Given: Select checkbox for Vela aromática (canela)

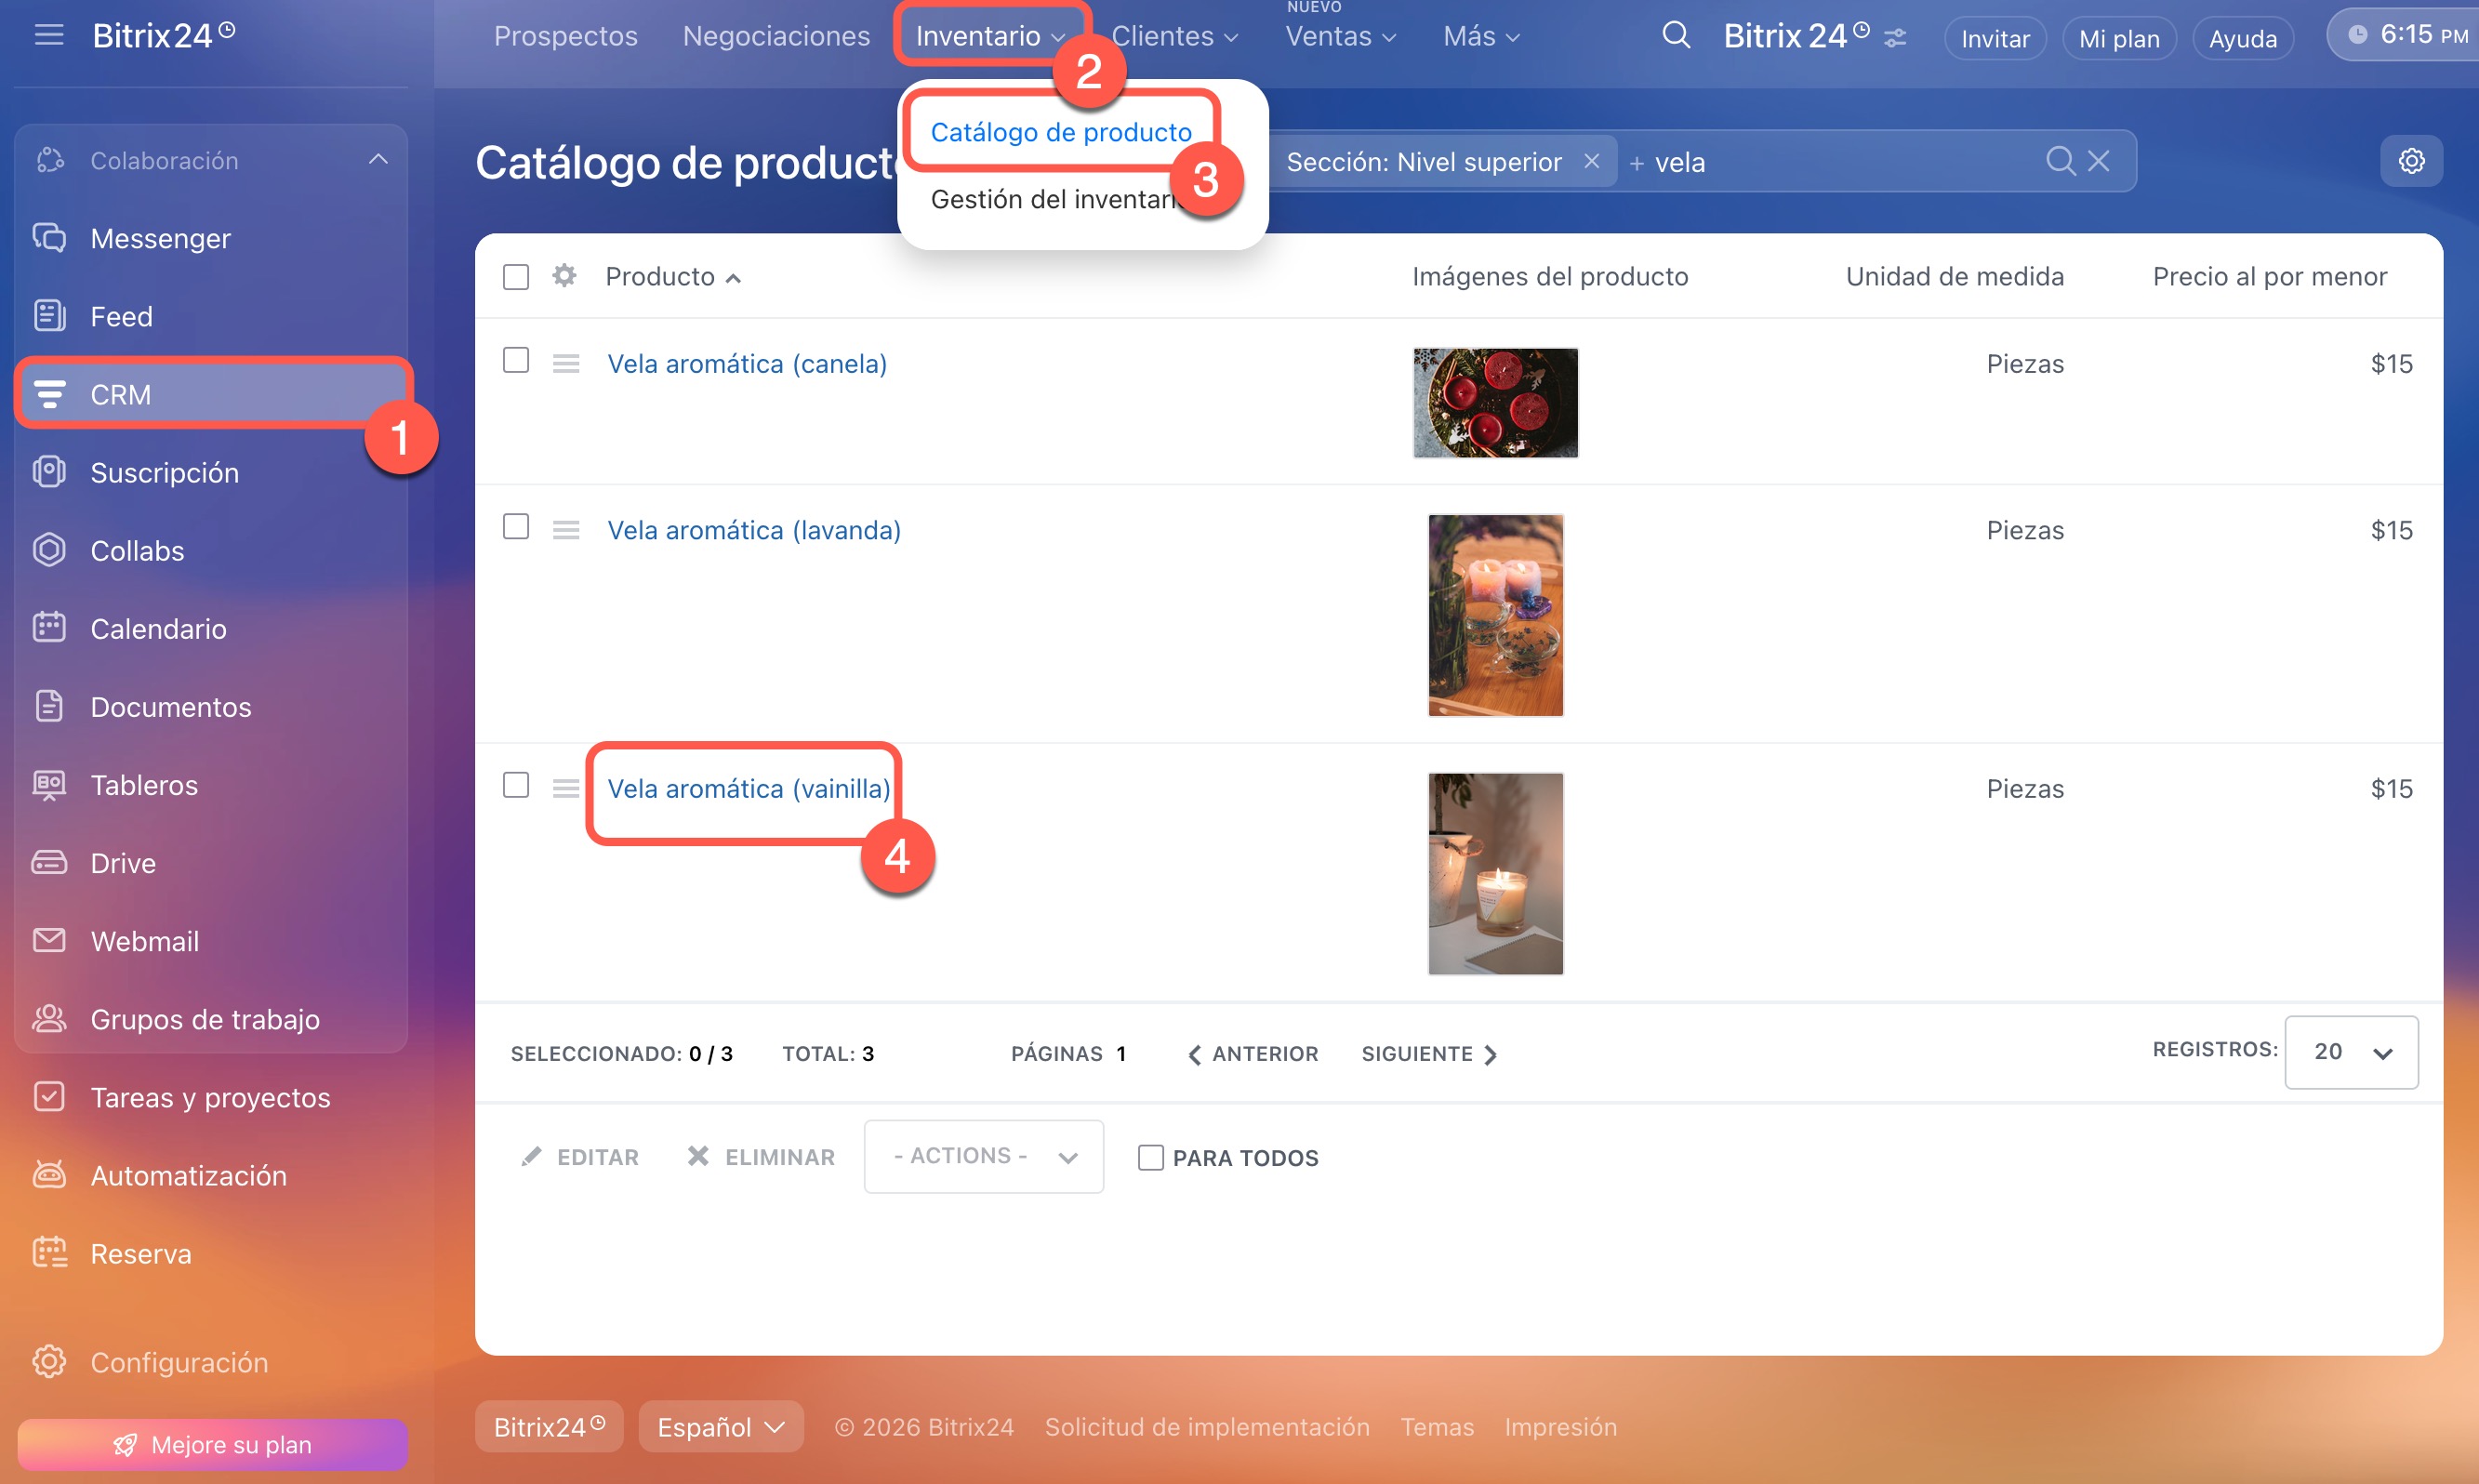Looking at the screenshot, I should pos(516,361).
